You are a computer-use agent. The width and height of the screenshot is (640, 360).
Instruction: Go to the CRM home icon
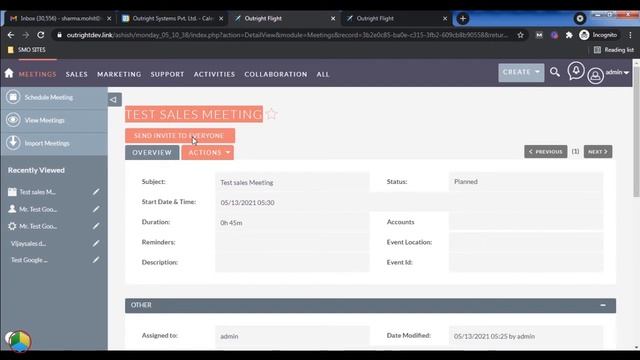pyautogui.click(x=9, y=73)
